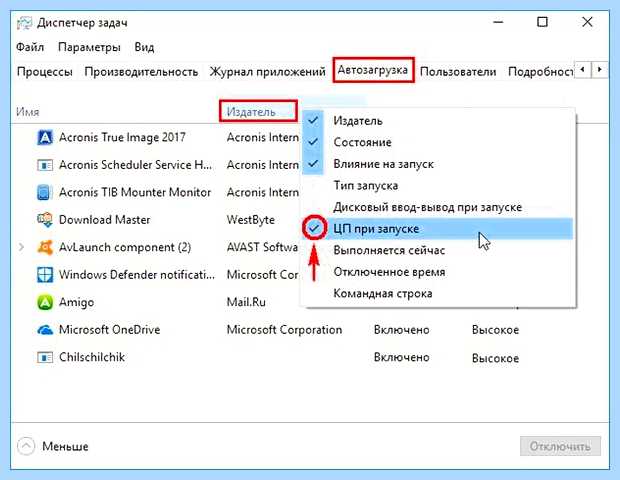Open the Параметры menu
The image size is (620, 480).
coord(89,47)
